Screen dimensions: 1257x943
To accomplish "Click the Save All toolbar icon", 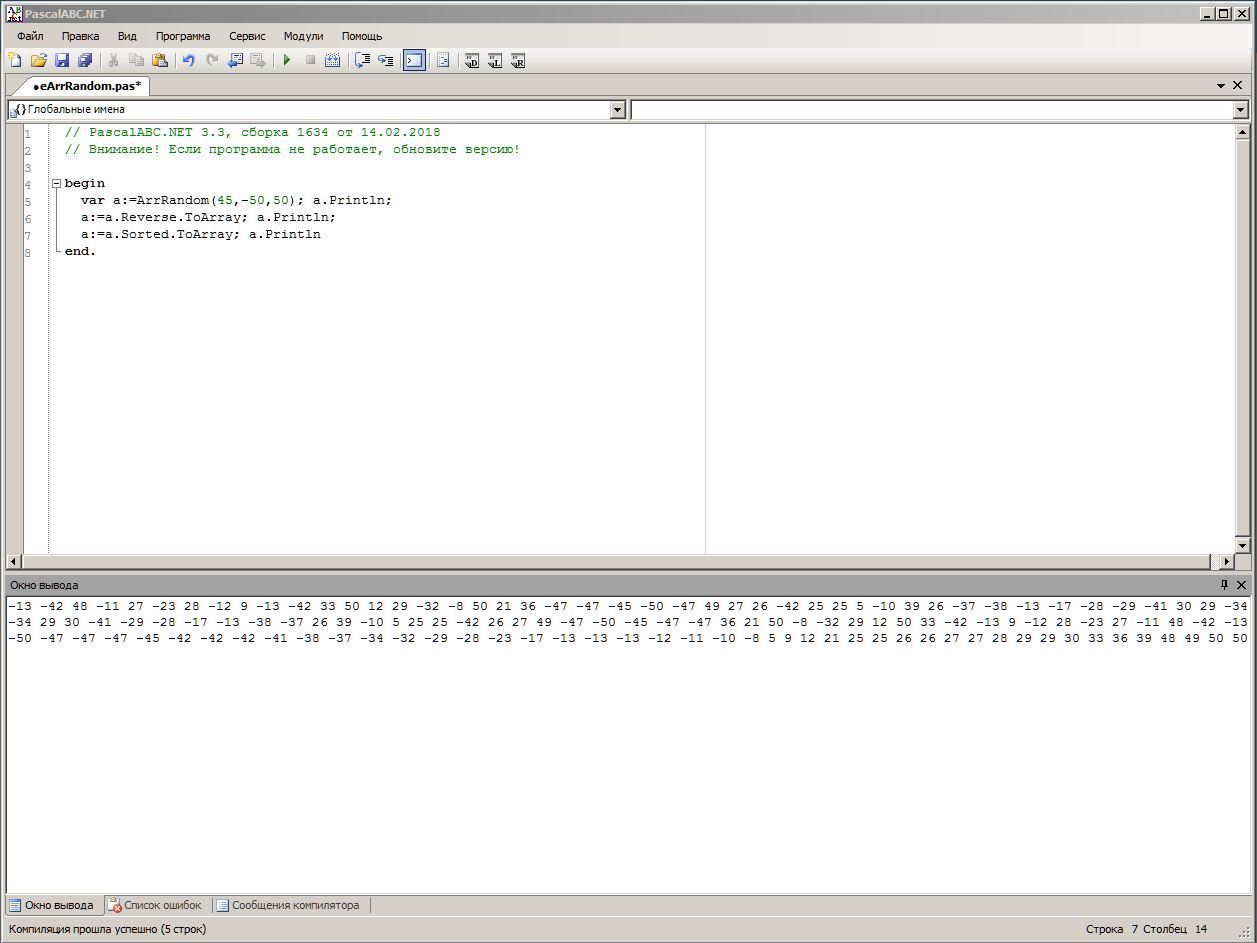I will coord(85,61).
